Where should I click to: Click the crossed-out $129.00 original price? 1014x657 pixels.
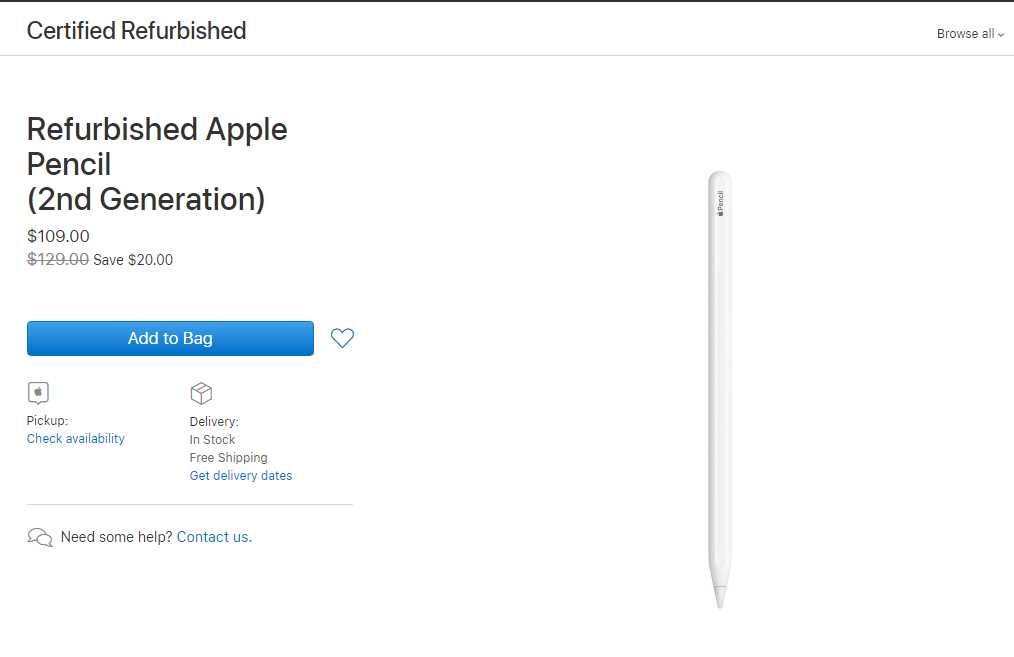tap(58, 259)
